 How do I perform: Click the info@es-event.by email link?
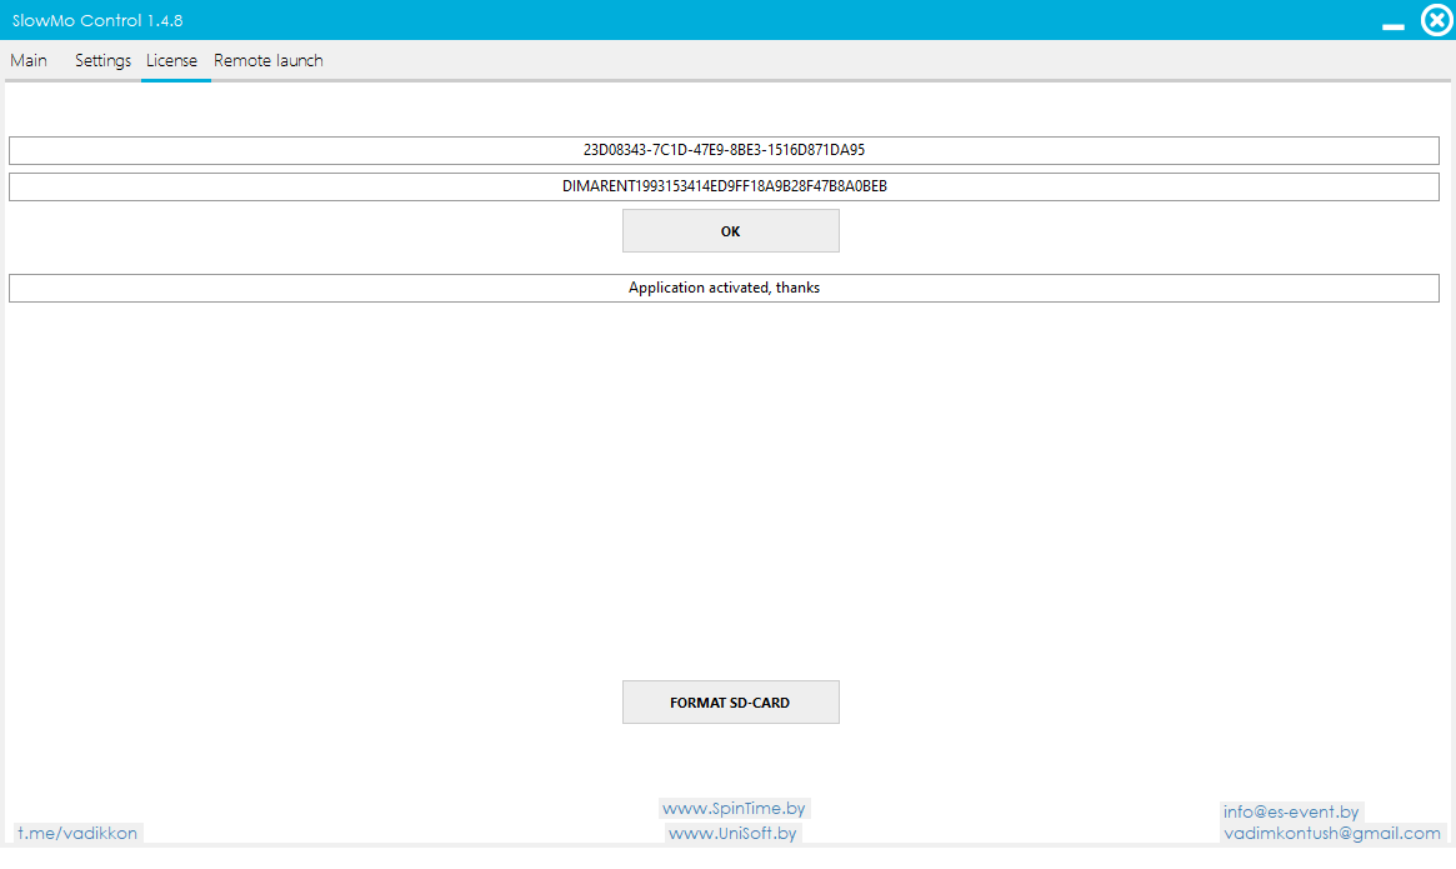point(1290,811)
